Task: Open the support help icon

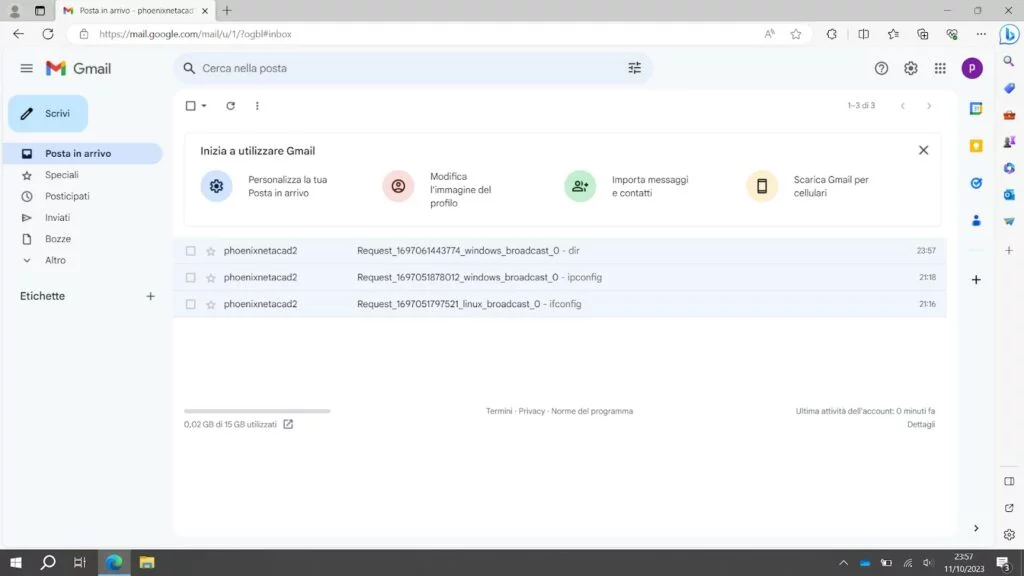Action: pyautogui.click(x=881, y=68)
